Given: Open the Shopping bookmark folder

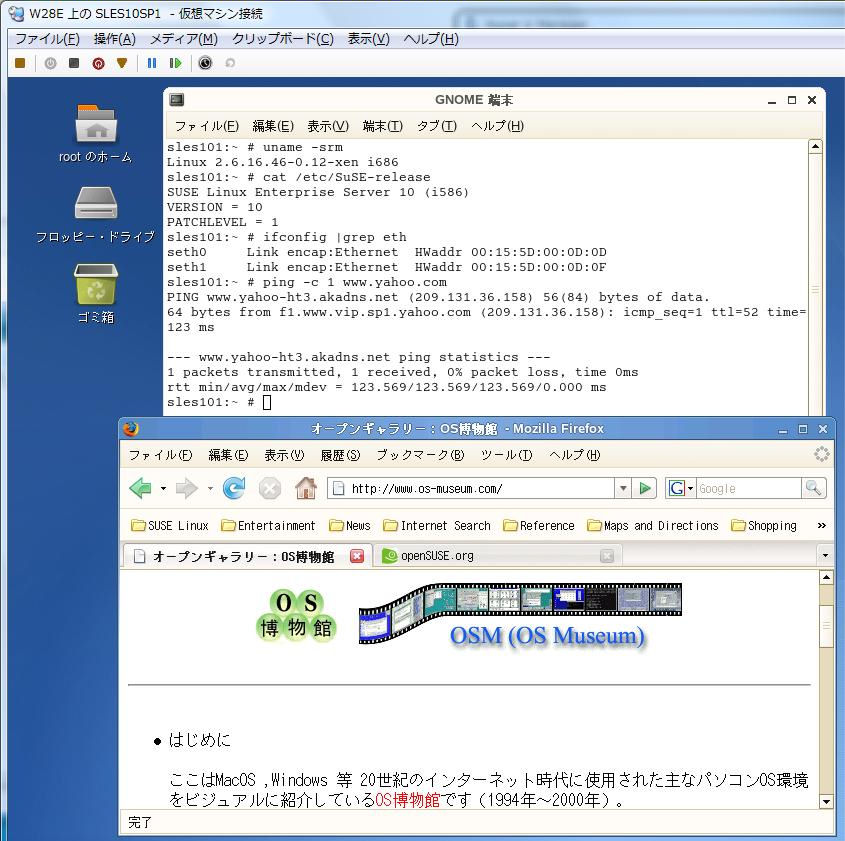Looking at the screenshot, I should coord(764,525).
